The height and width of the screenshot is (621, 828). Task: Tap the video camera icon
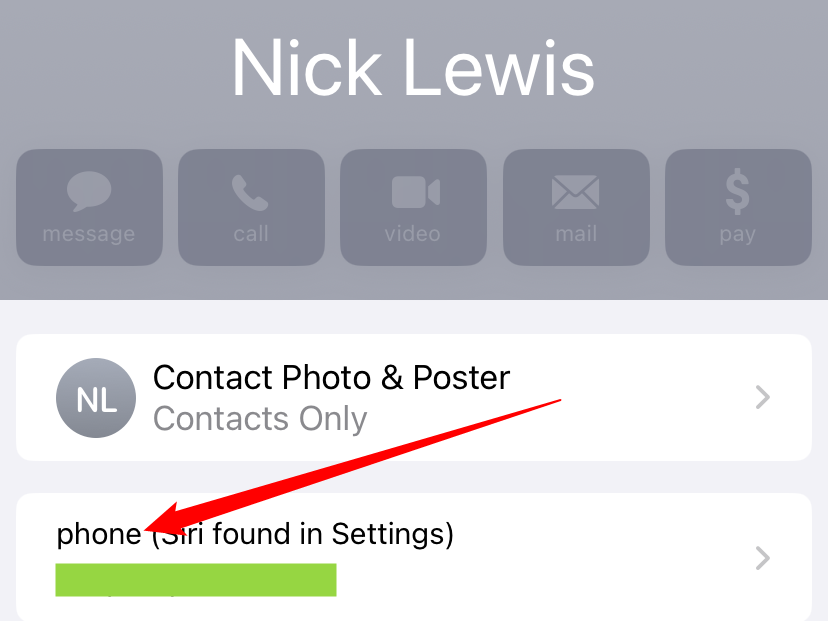416,192
